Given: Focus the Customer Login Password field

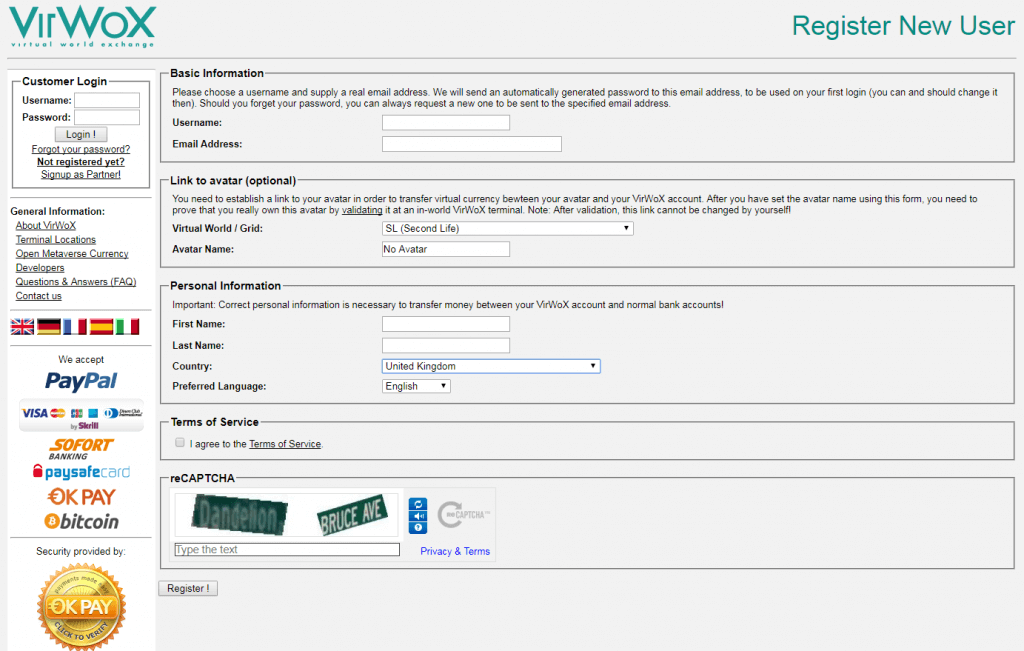Looking at the screenshot, I should (x=107, y=118).
